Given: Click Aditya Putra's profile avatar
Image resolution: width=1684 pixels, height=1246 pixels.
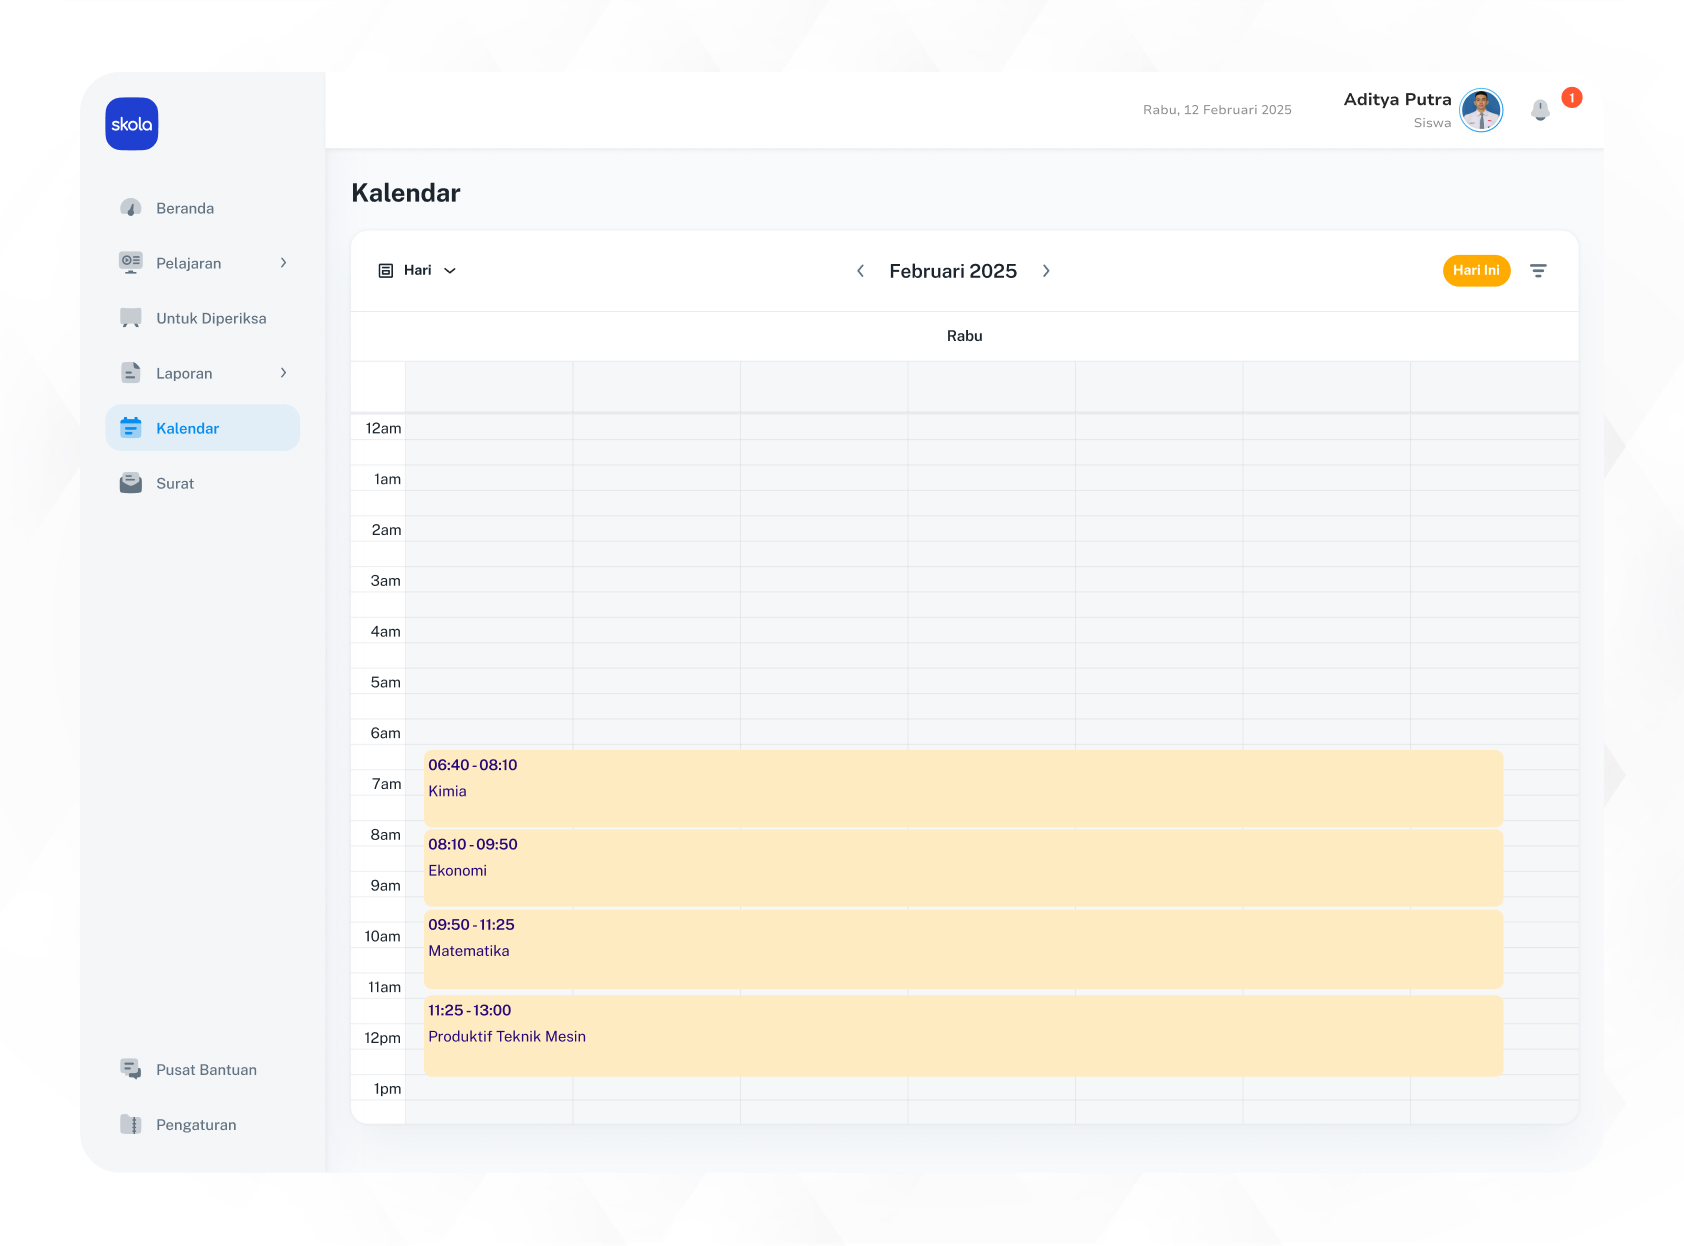Looking at the screenshot, I should pyautogui.click(x=1480, y=110).
